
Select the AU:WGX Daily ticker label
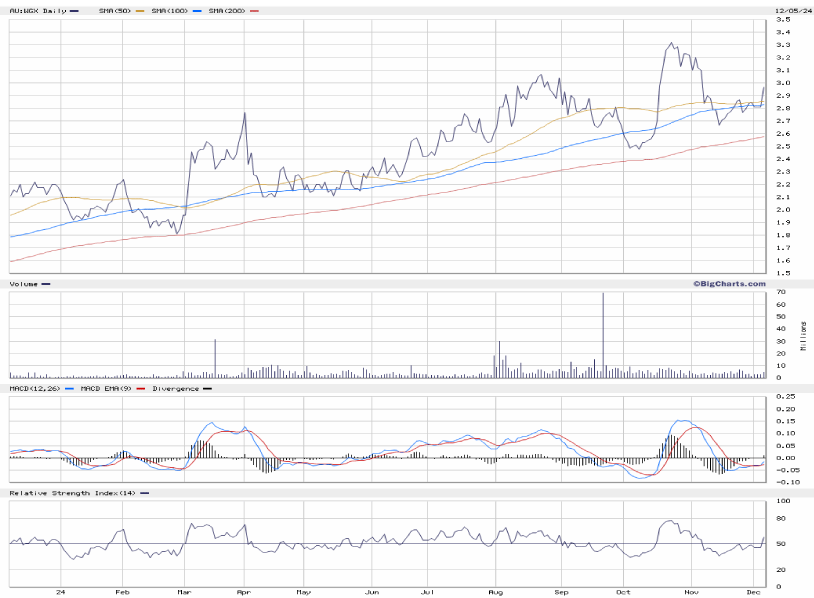point(35,10)
